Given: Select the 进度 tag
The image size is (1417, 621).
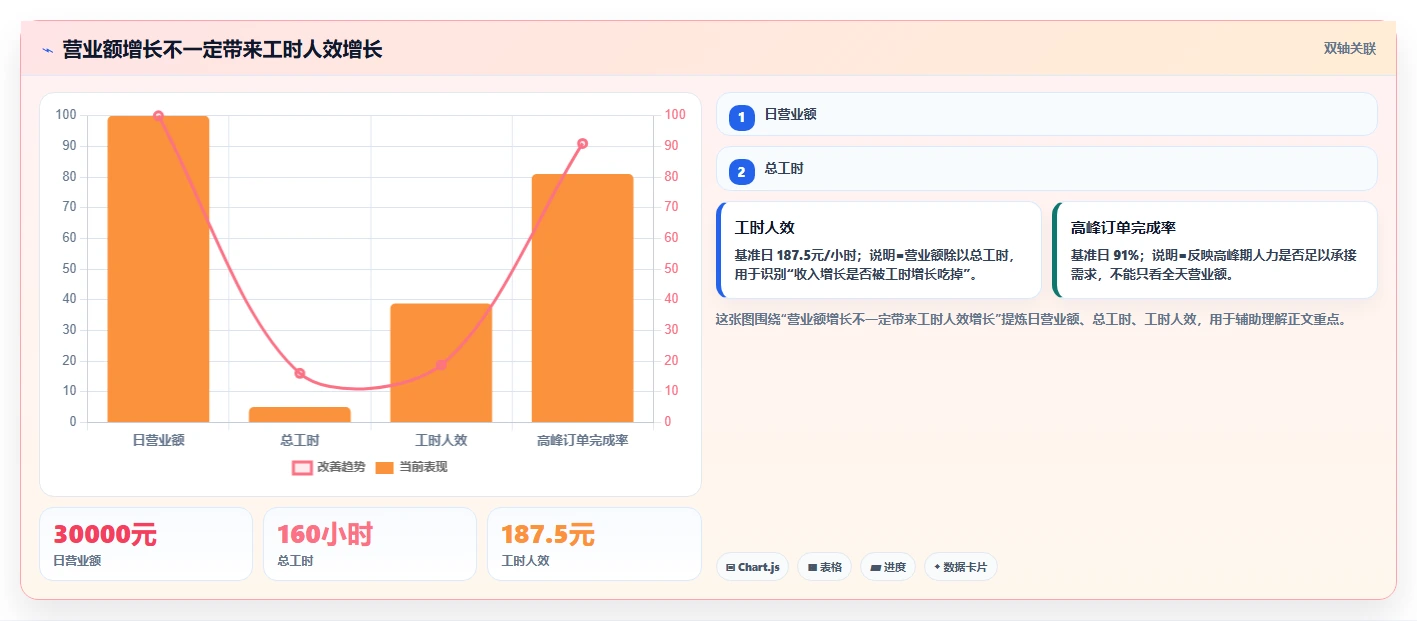Looking at the screenshot, I should 888,567.
